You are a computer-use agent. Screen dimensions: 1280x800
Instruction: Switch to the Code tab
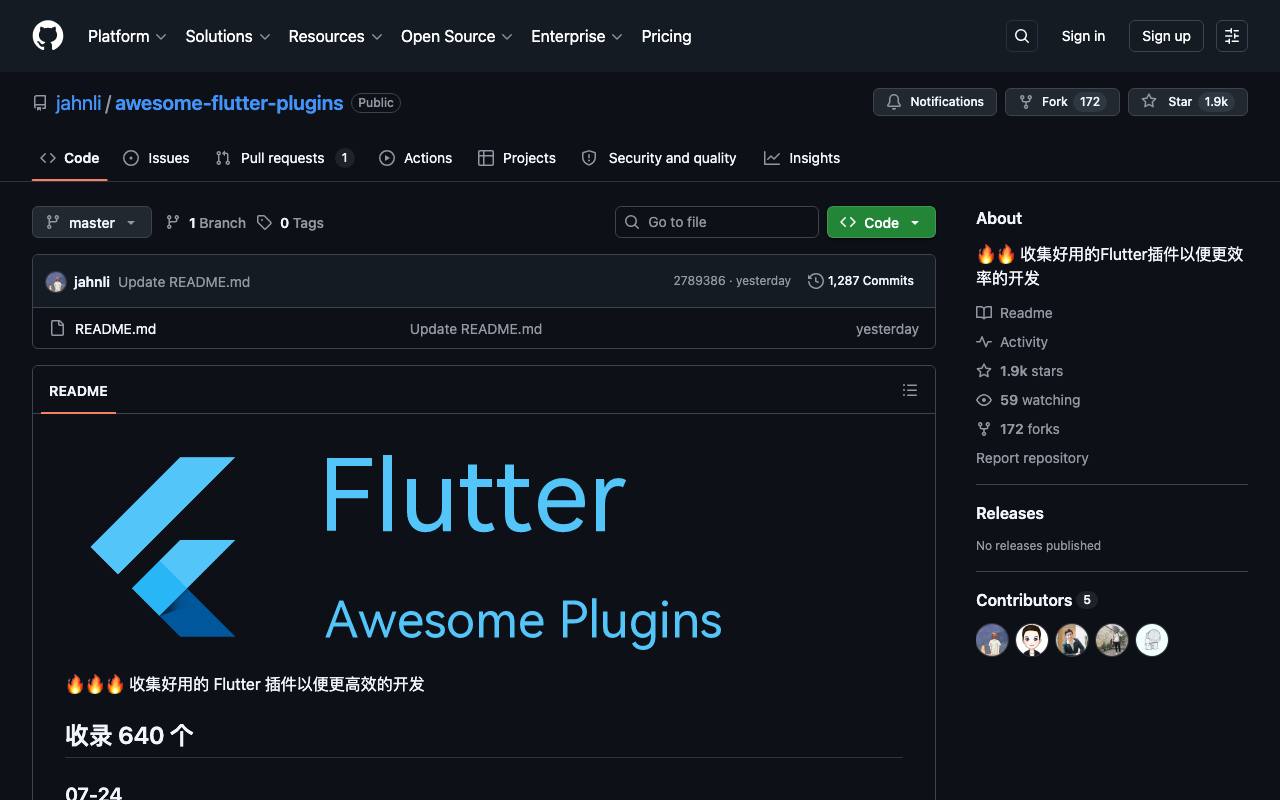[70, 158]
